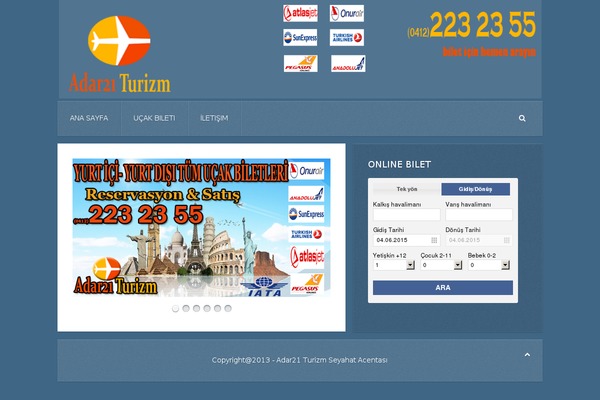Click the promotional banner slide image
Viewport: 600px width, 400px height.
pyautogui.click(x=201, y=227)
